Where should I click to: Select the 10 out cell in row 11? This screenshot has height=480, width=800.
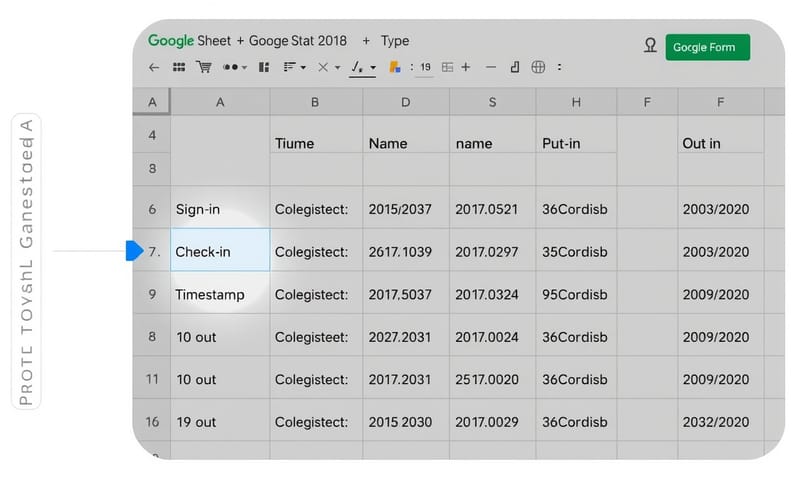click(x=220, y=379)
